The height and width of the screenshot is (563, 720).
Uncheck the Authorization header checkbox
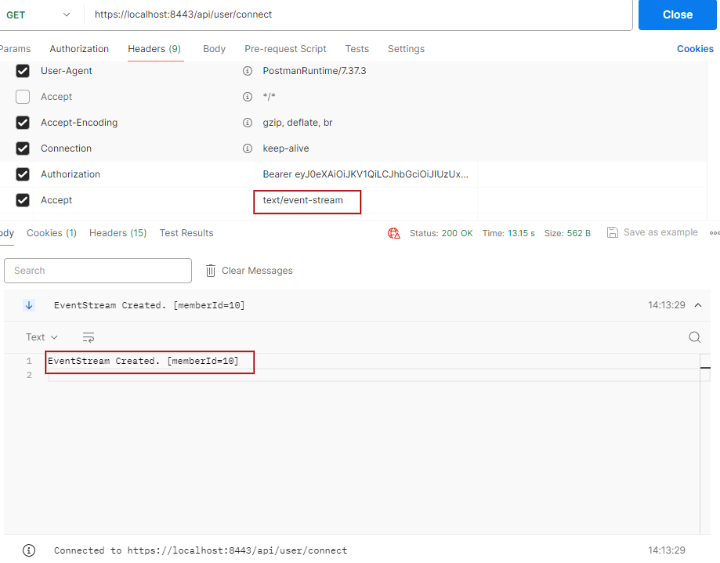click(22, 174)
